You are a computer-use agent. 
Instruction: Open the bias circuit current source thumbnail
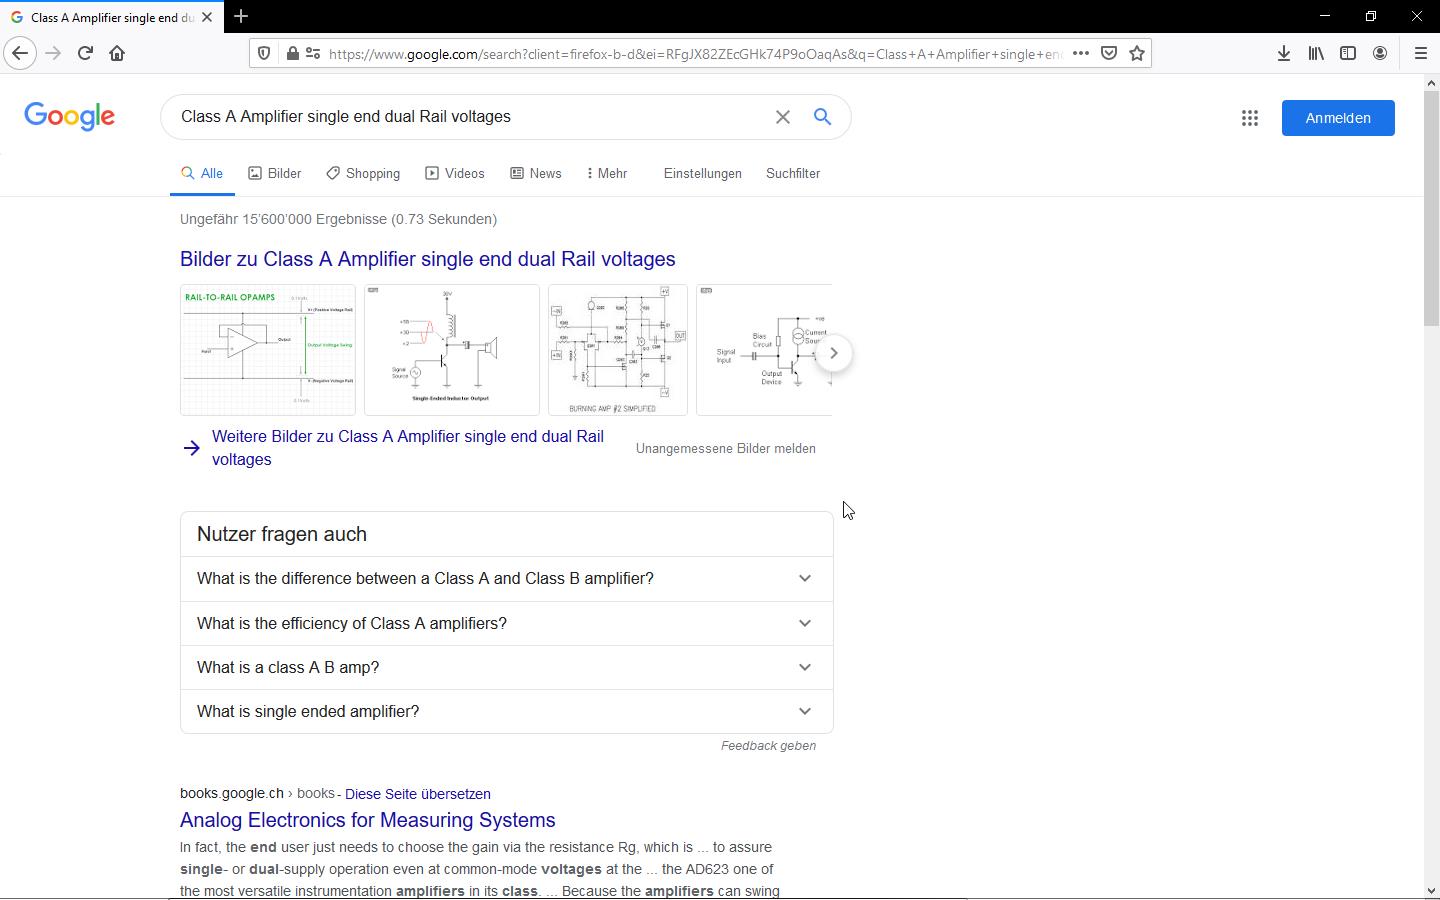(x=764, y=350)
